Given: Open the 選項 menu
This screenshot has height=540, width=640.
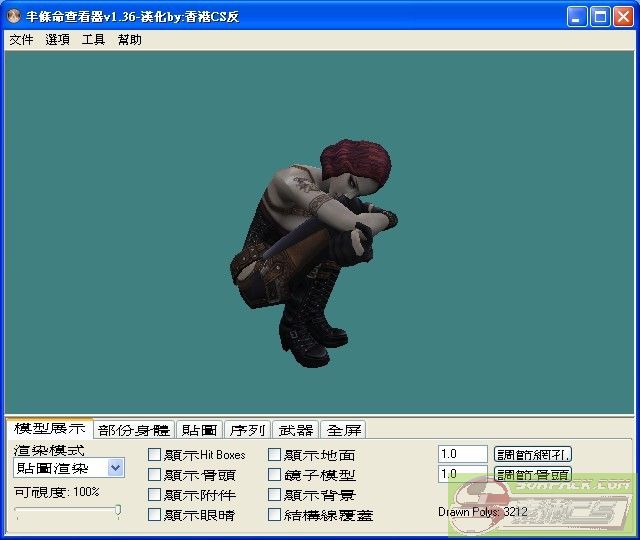Looking at the screenshot, I should click(x=57, y=40).
